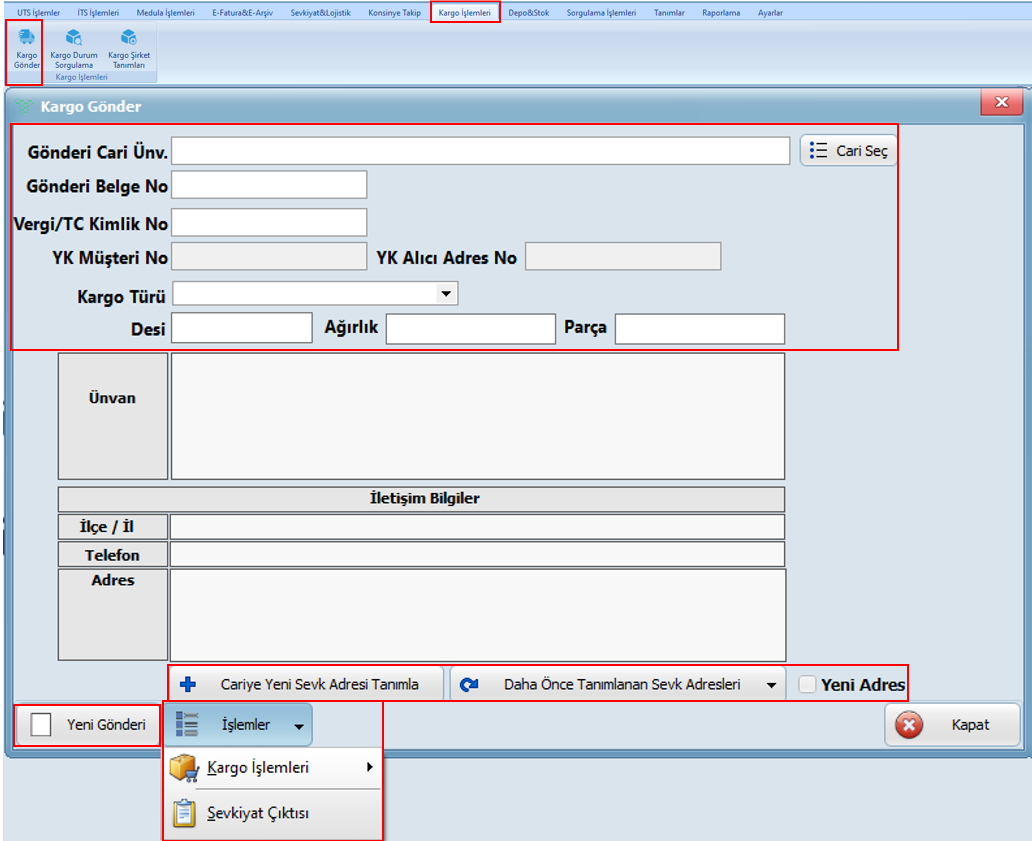Click the Gönderi Cari Ünv. input field
This screenshot has height=841, width=1032.
480,151
